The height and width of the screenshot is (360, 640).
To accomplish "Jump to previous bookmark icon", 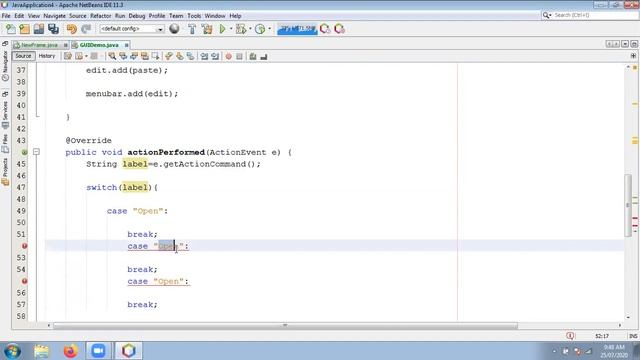I will [x=169, y=56].
